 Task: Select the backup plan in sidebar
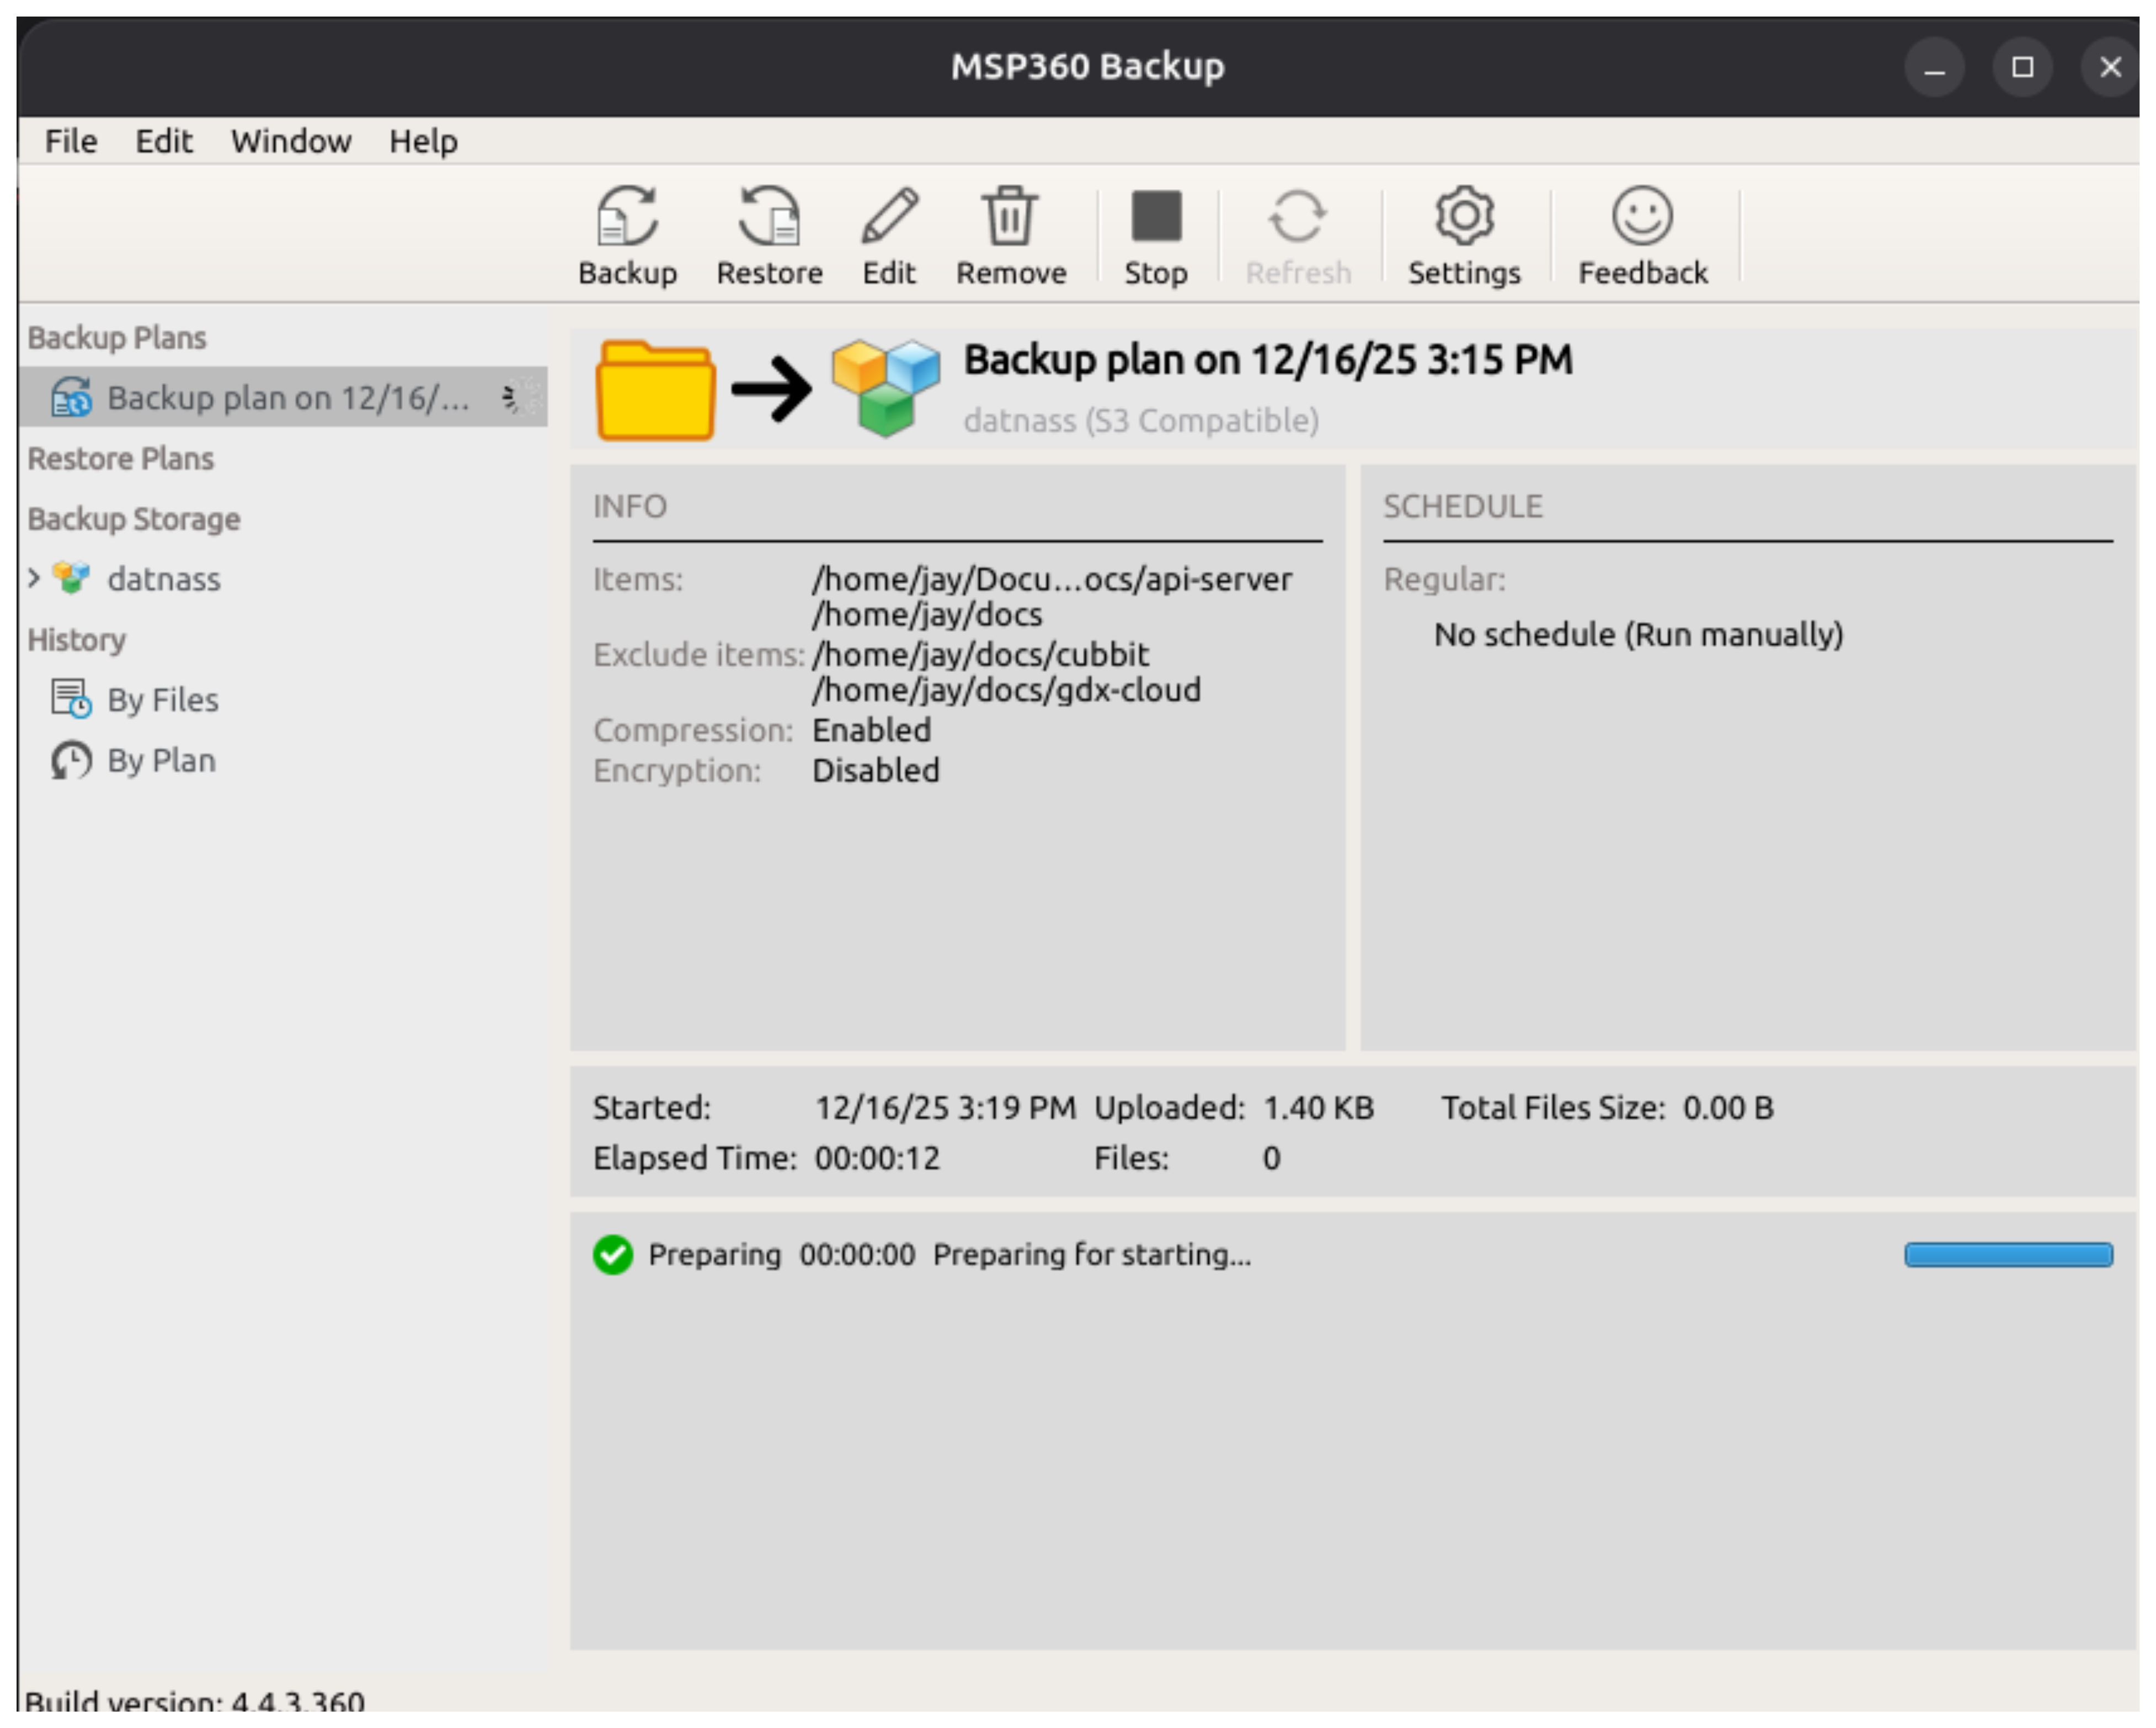[287, 398]
